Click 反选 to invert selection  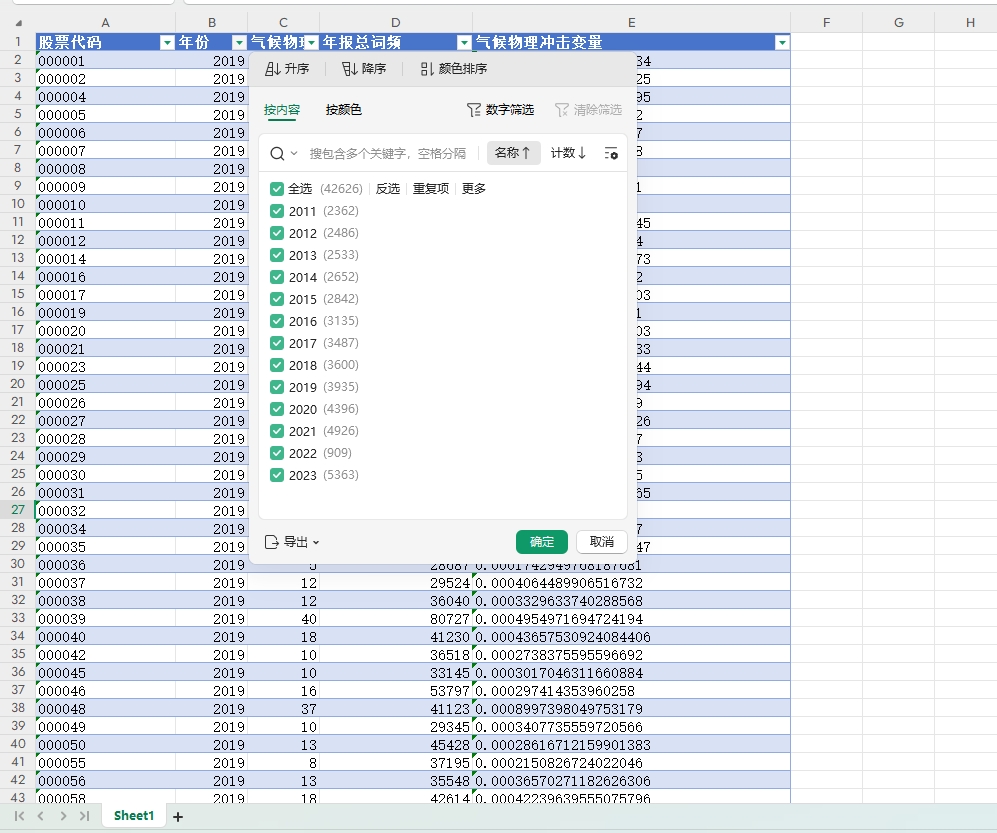tap(388, 189)
